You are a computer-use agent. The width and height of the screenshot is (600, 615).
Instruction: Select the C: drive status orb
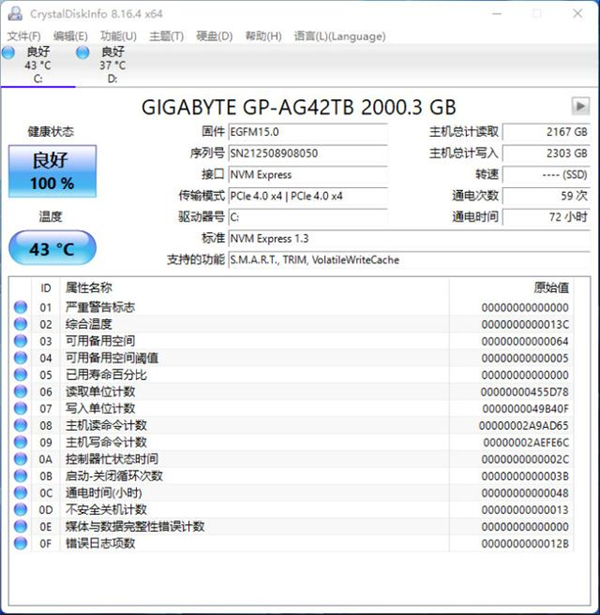click(x=8, y=52)
